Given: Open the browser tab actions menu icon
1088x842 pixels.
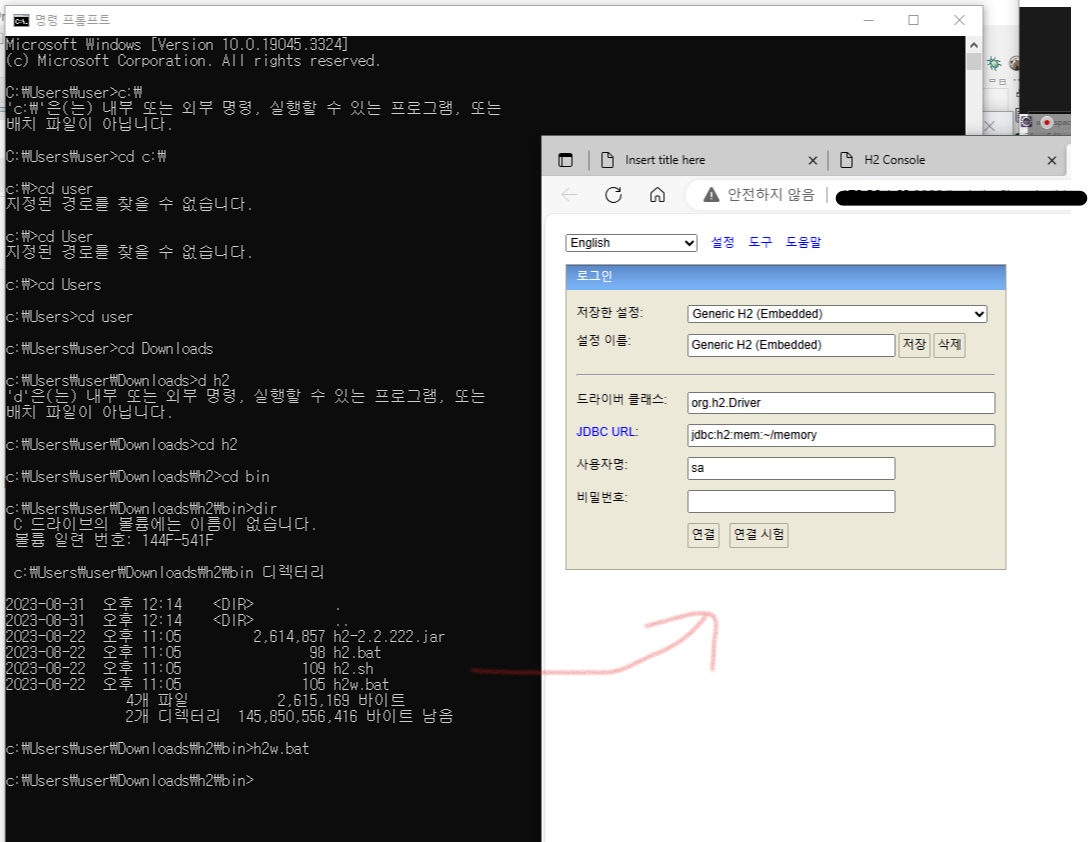Looking at the screenshot, I should (x=566, y=160).
